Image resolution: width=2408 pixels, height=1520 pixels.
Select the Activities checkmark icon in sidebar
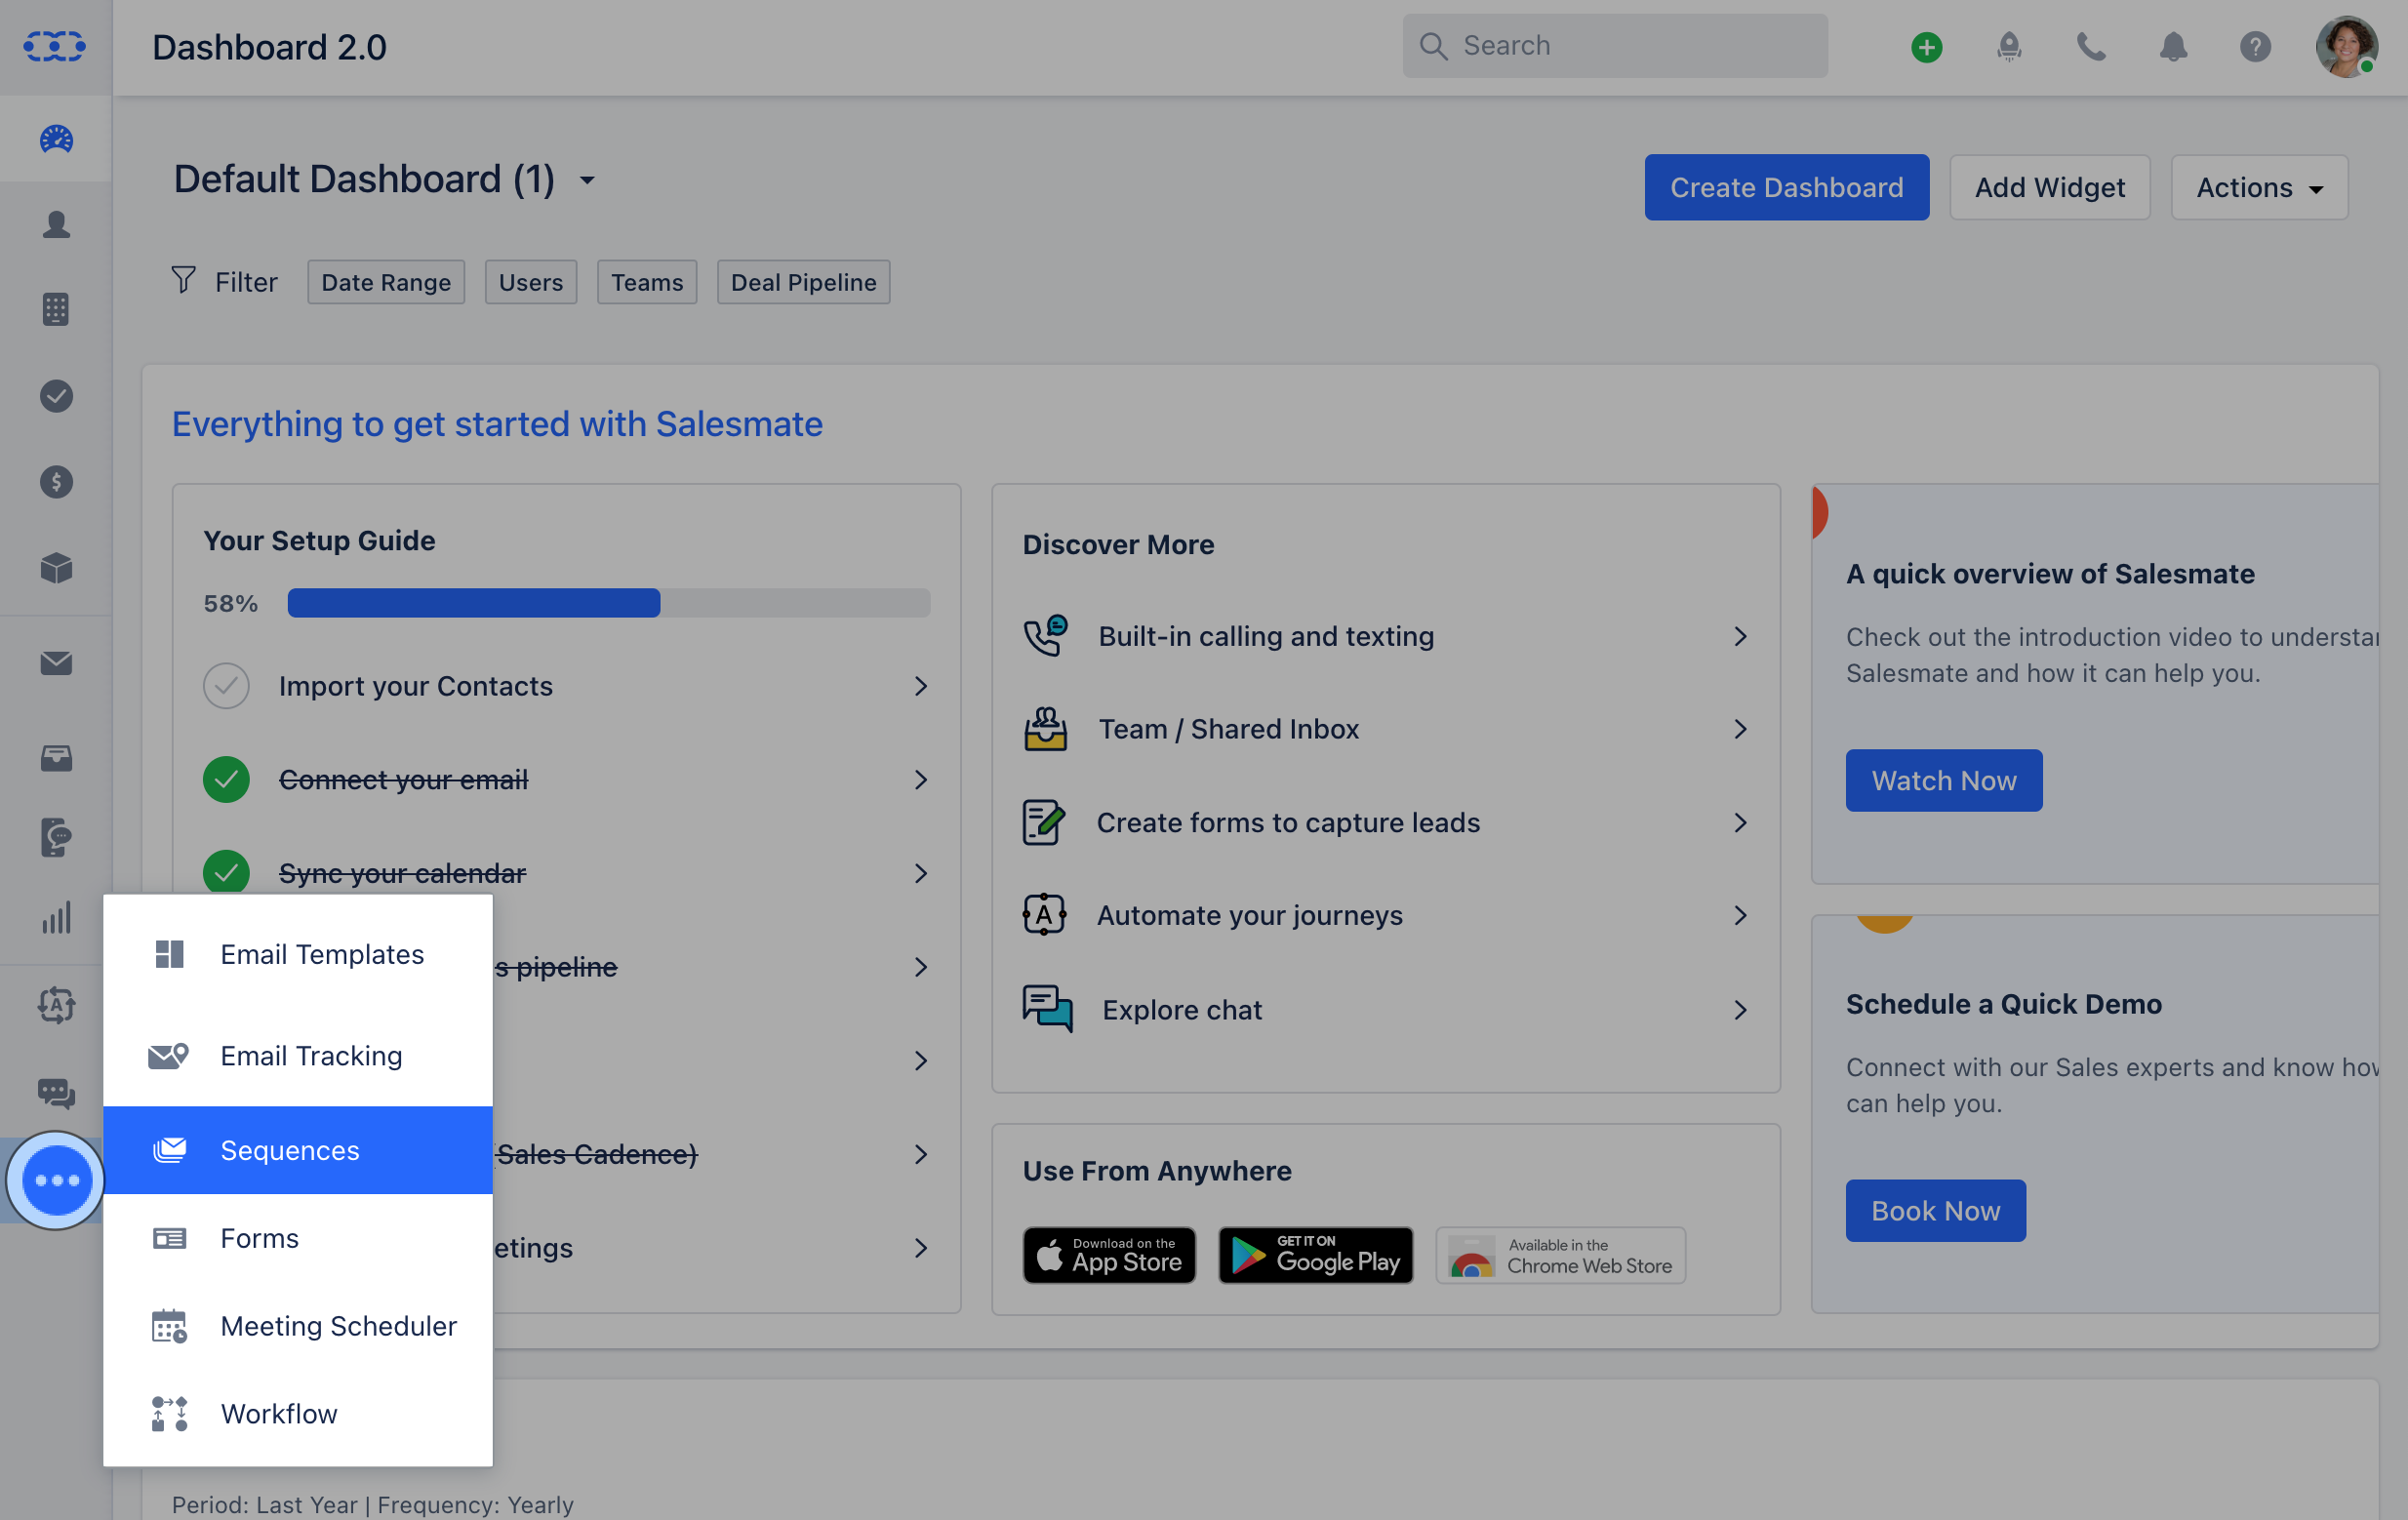point(55,396)
